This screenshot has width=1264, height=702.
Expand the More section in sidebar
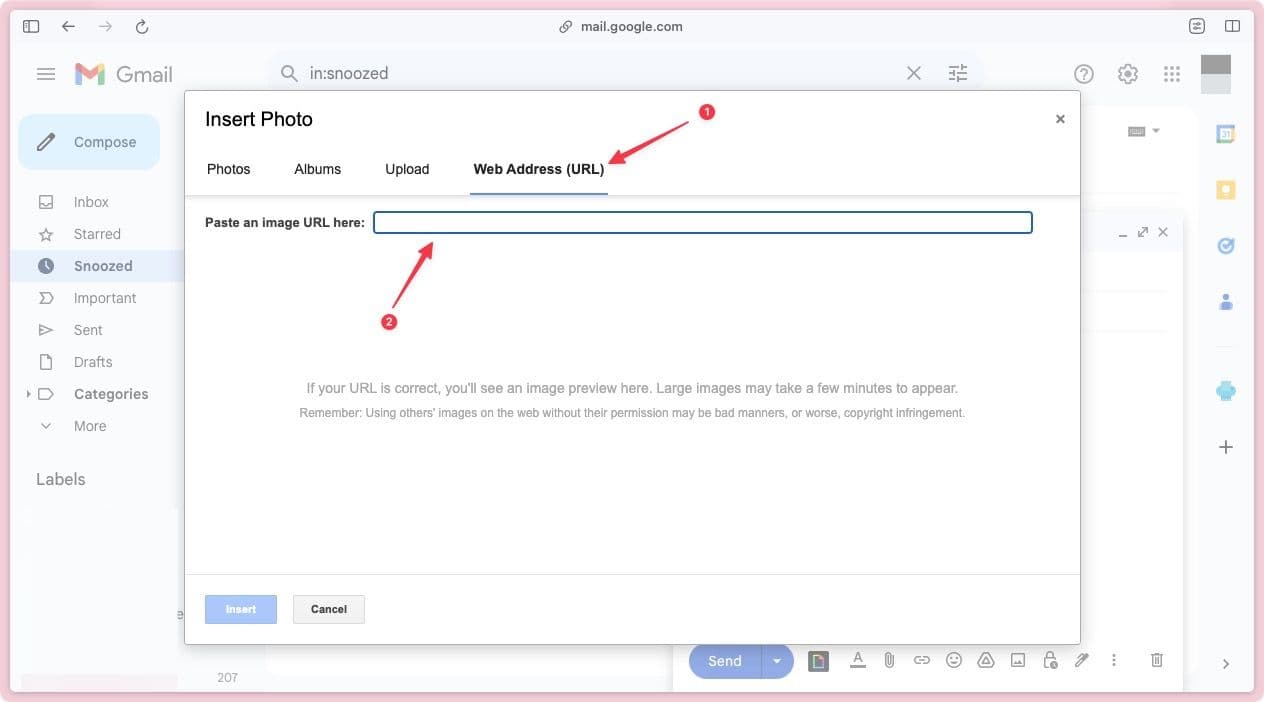45,425
